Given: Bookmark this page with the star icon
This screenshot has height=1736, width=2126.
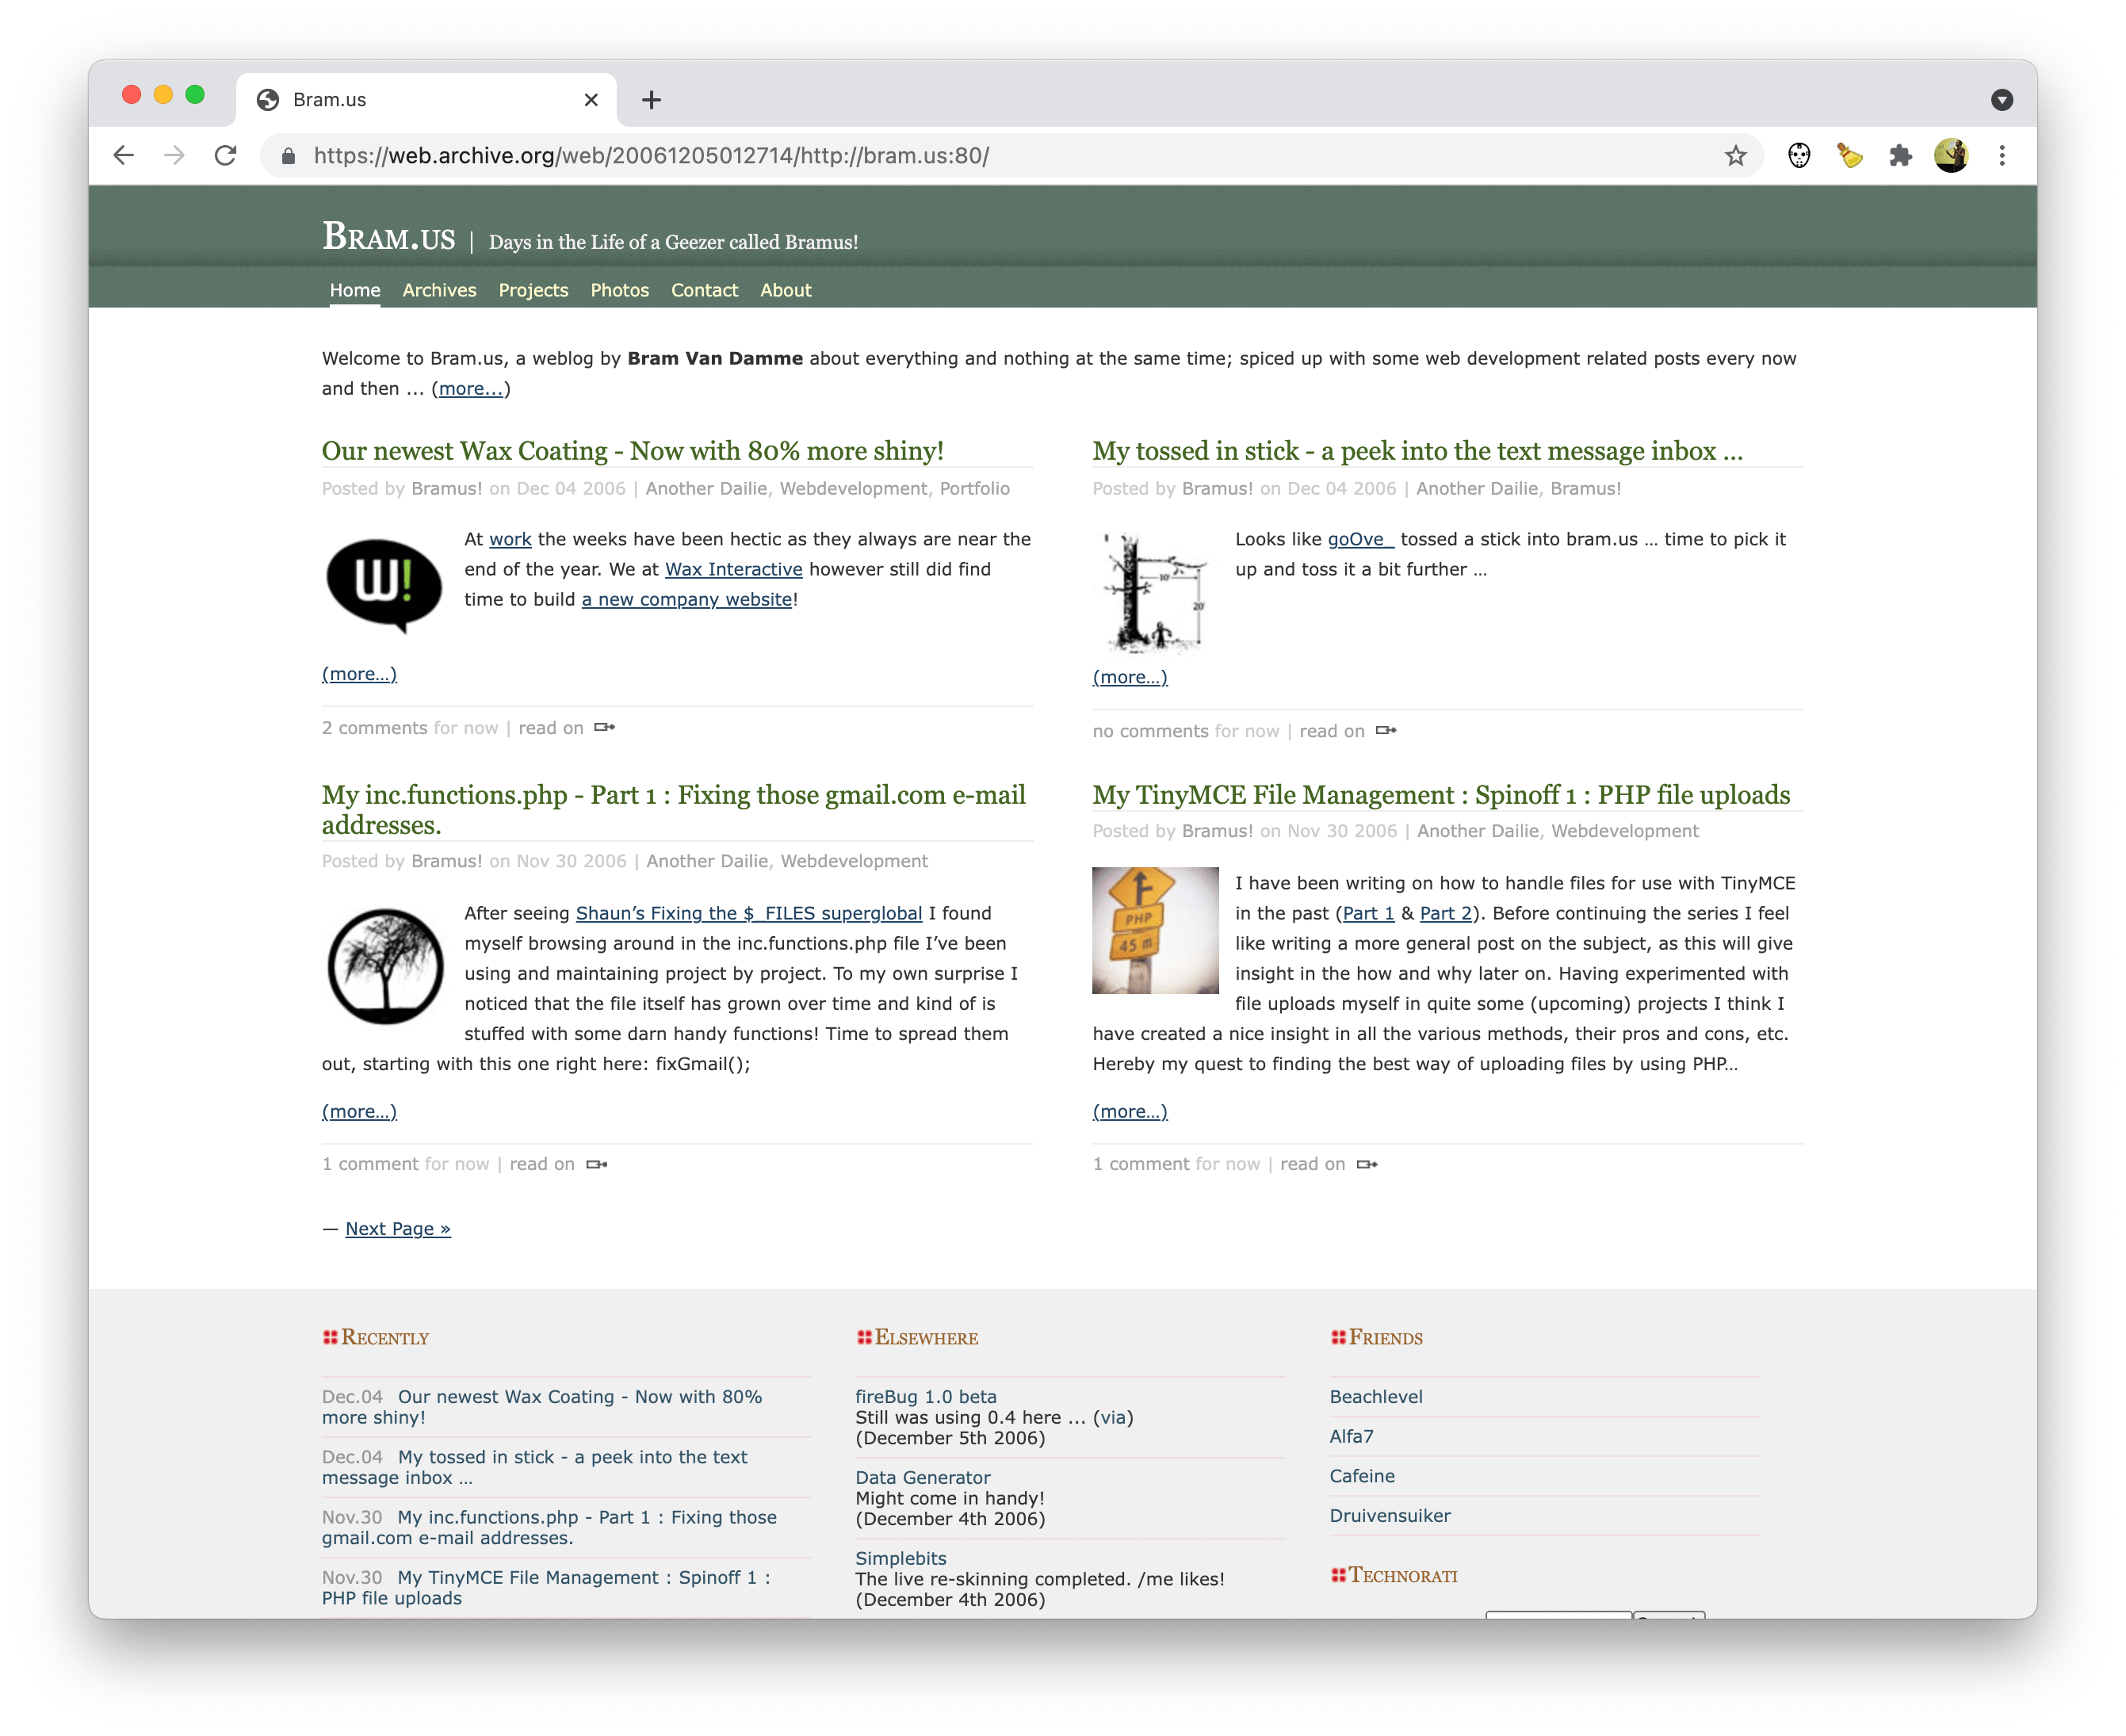Looking at the screenshot, I should pyautogui.click(x=1735, y=156).
